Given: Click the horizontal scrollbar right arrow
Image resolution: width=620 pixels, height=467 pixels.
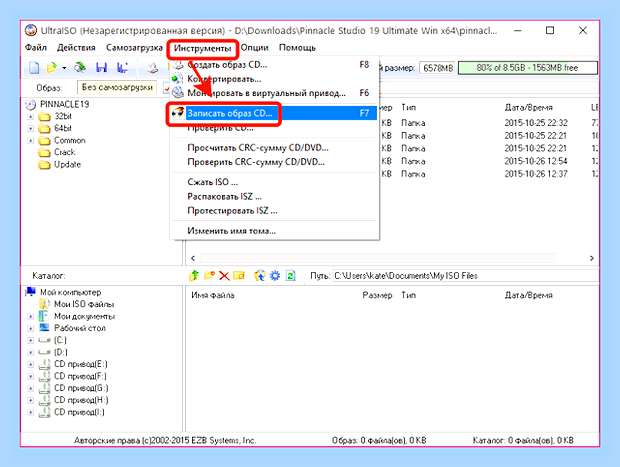Looking at the screenshot, I should [x=592, y=258].
